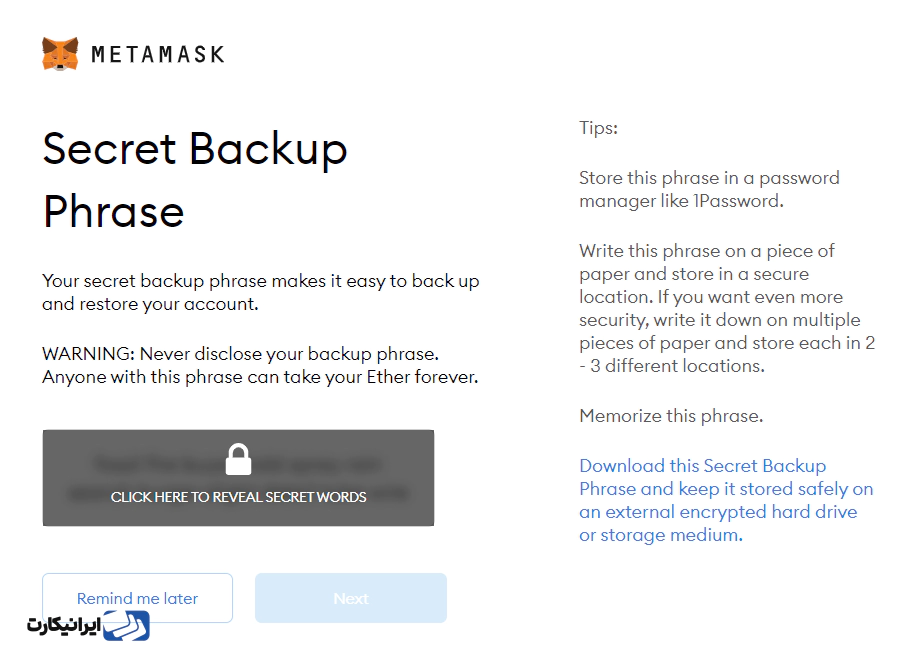Click the Write this phrase on paper tip
Screen dimensions: 923x649
coord(727,308)
